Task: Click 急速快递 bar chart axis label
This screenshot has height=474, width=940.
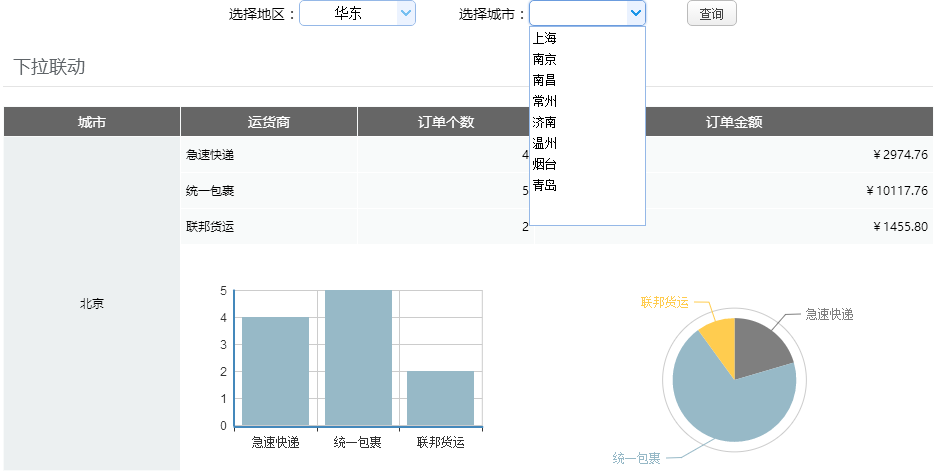Action: click(x=275, y=442)
